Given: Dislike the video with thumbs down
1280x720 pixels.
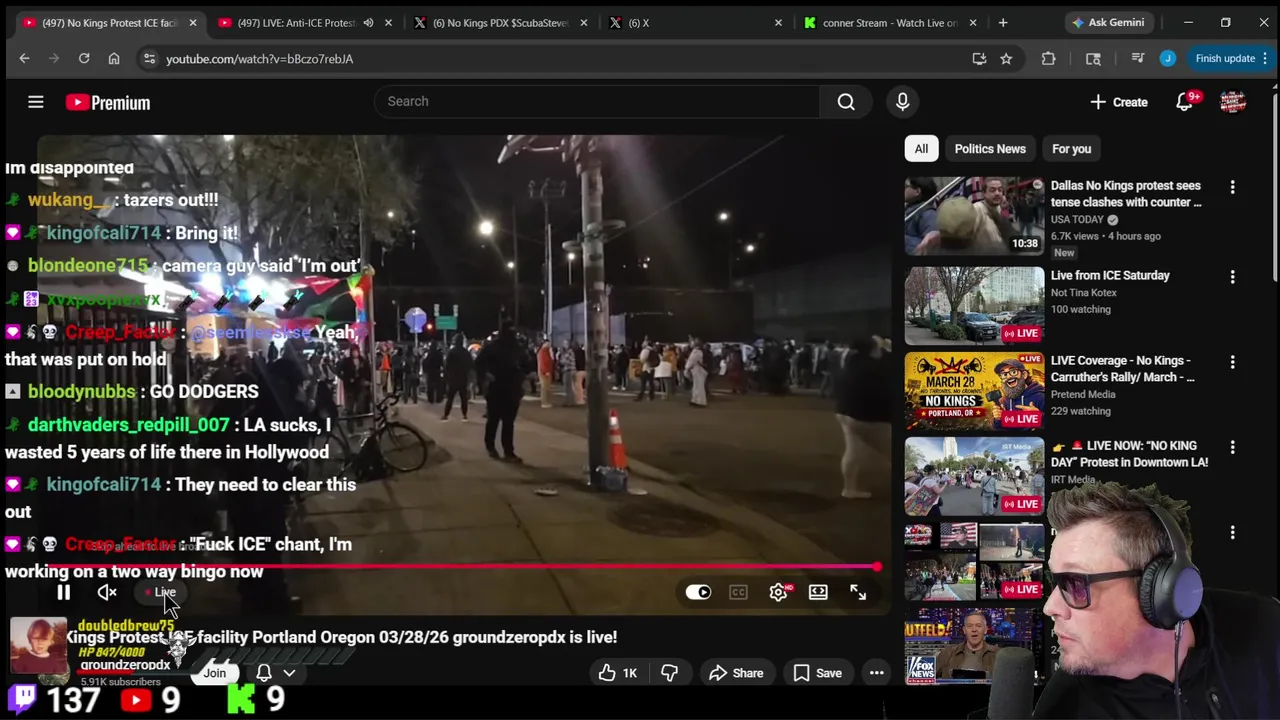Looking at the screenshot, I should coord(669,673).
